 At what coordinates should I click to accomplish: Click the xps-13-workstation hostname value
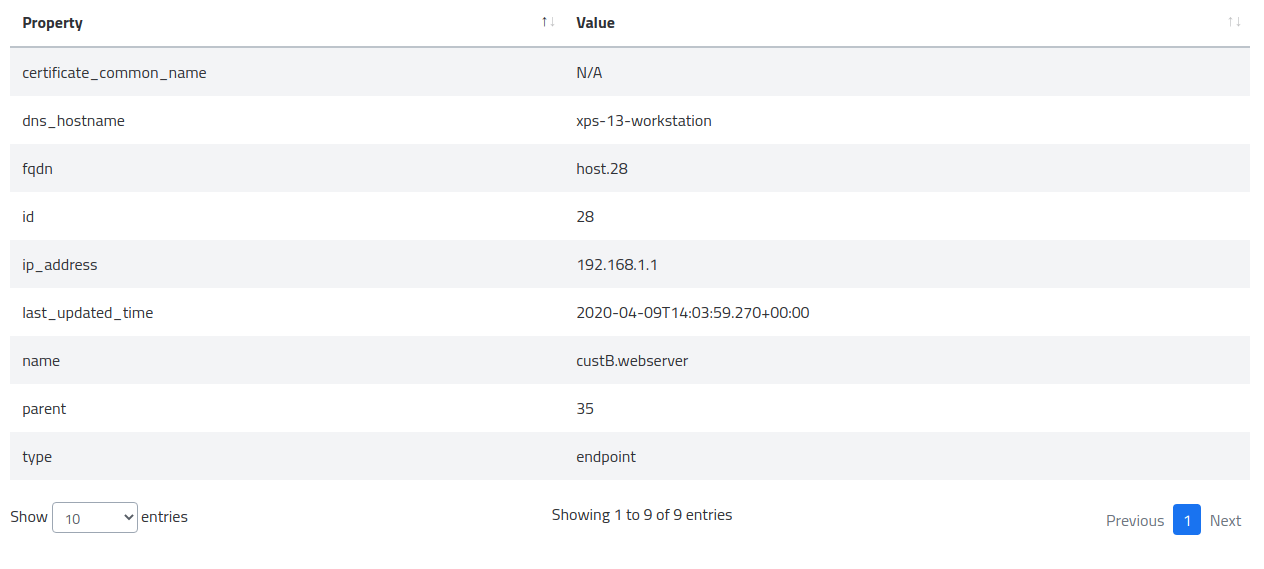pyautogui.click(x=643, y=121)
